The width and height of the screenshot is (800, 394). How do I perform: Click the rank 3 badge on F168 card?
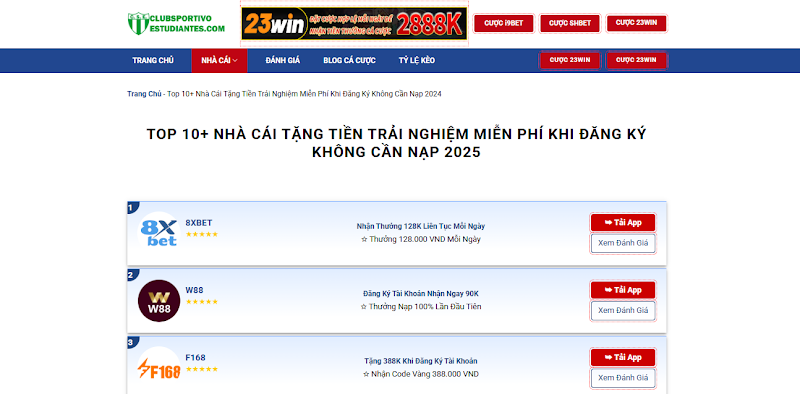coord(132,342)
